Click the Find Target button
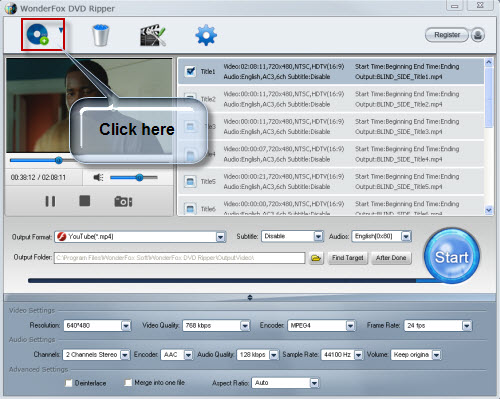Viewport: 500px width, 399px height. pos(348,258)
